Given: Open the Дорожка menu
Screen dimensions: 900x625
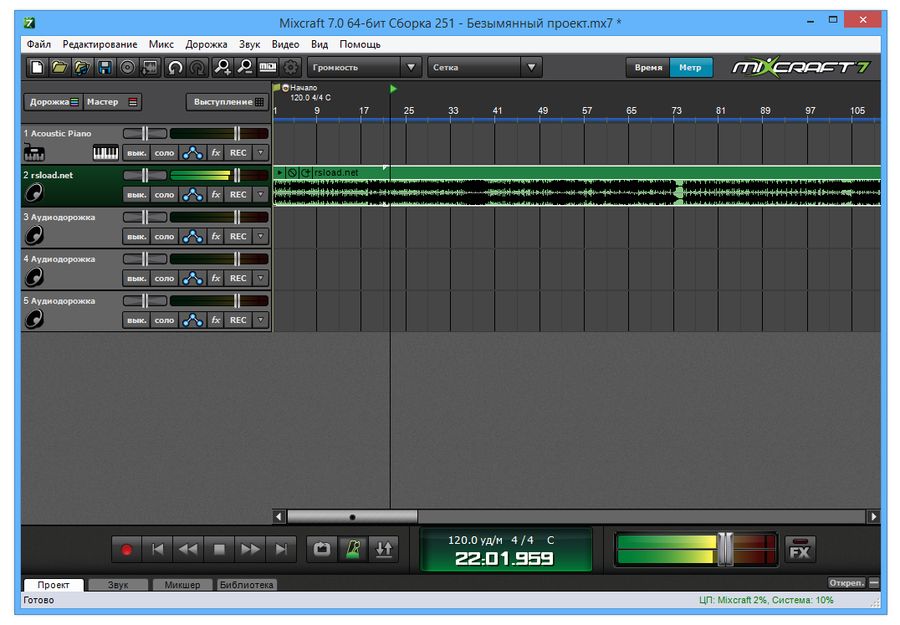Looking at the screenshot, I should pos(206,44).
